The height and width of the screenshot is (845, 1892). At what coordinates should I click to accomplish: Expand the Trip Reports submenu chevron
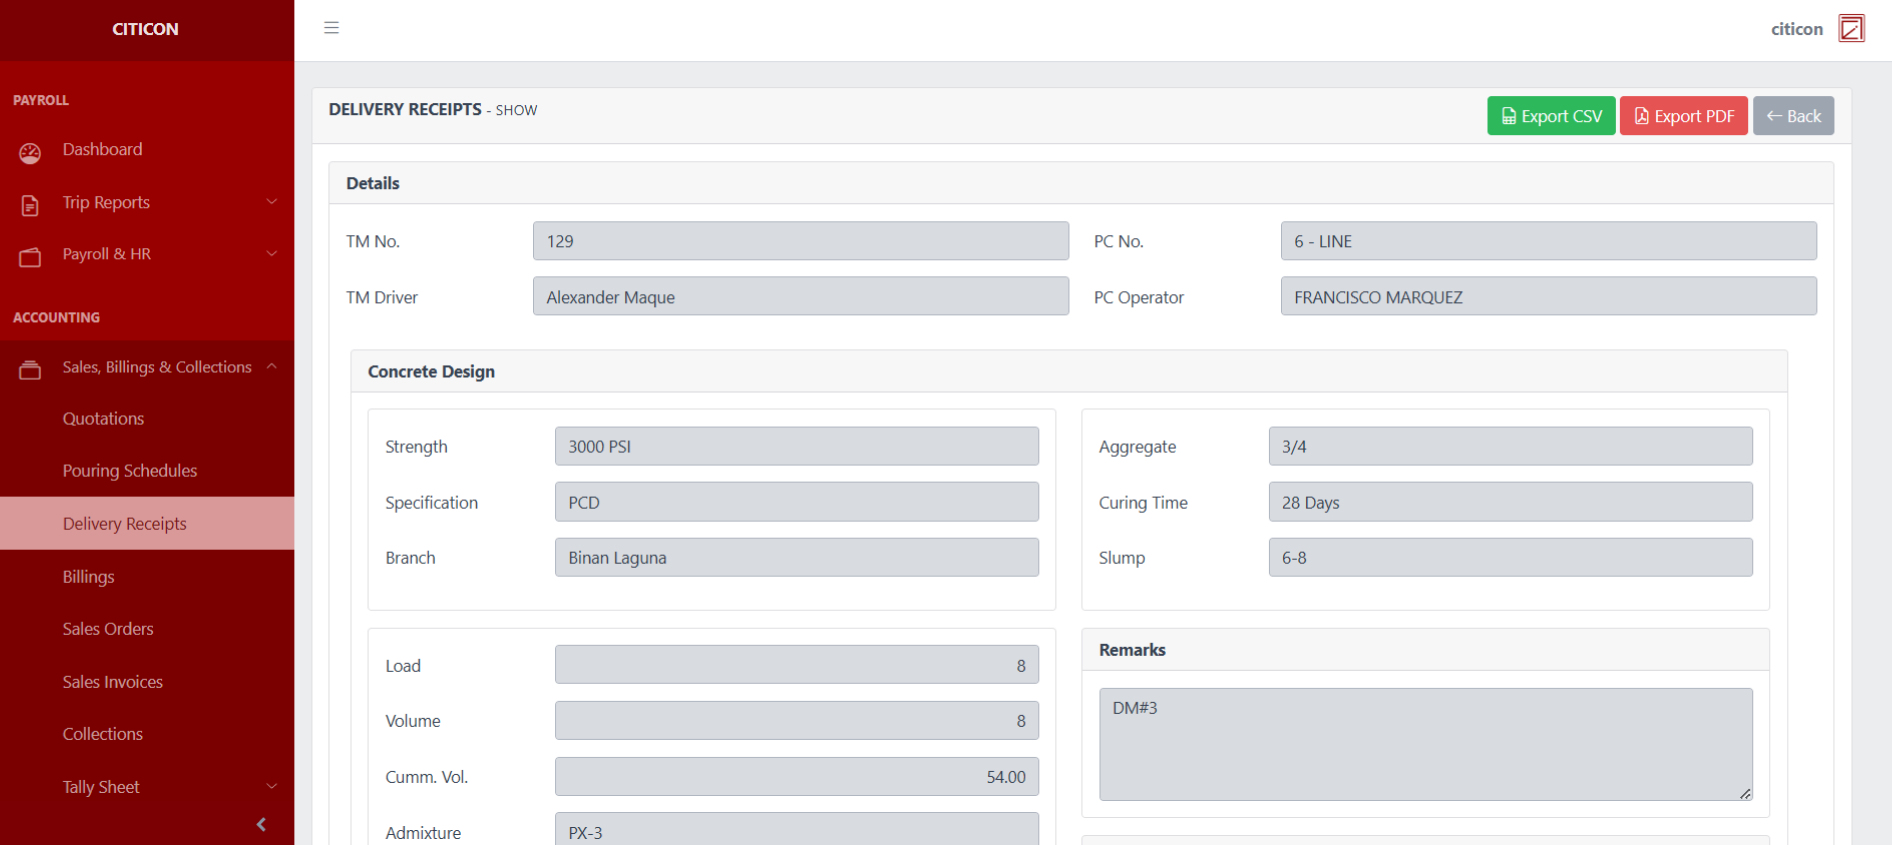[272, 202]
